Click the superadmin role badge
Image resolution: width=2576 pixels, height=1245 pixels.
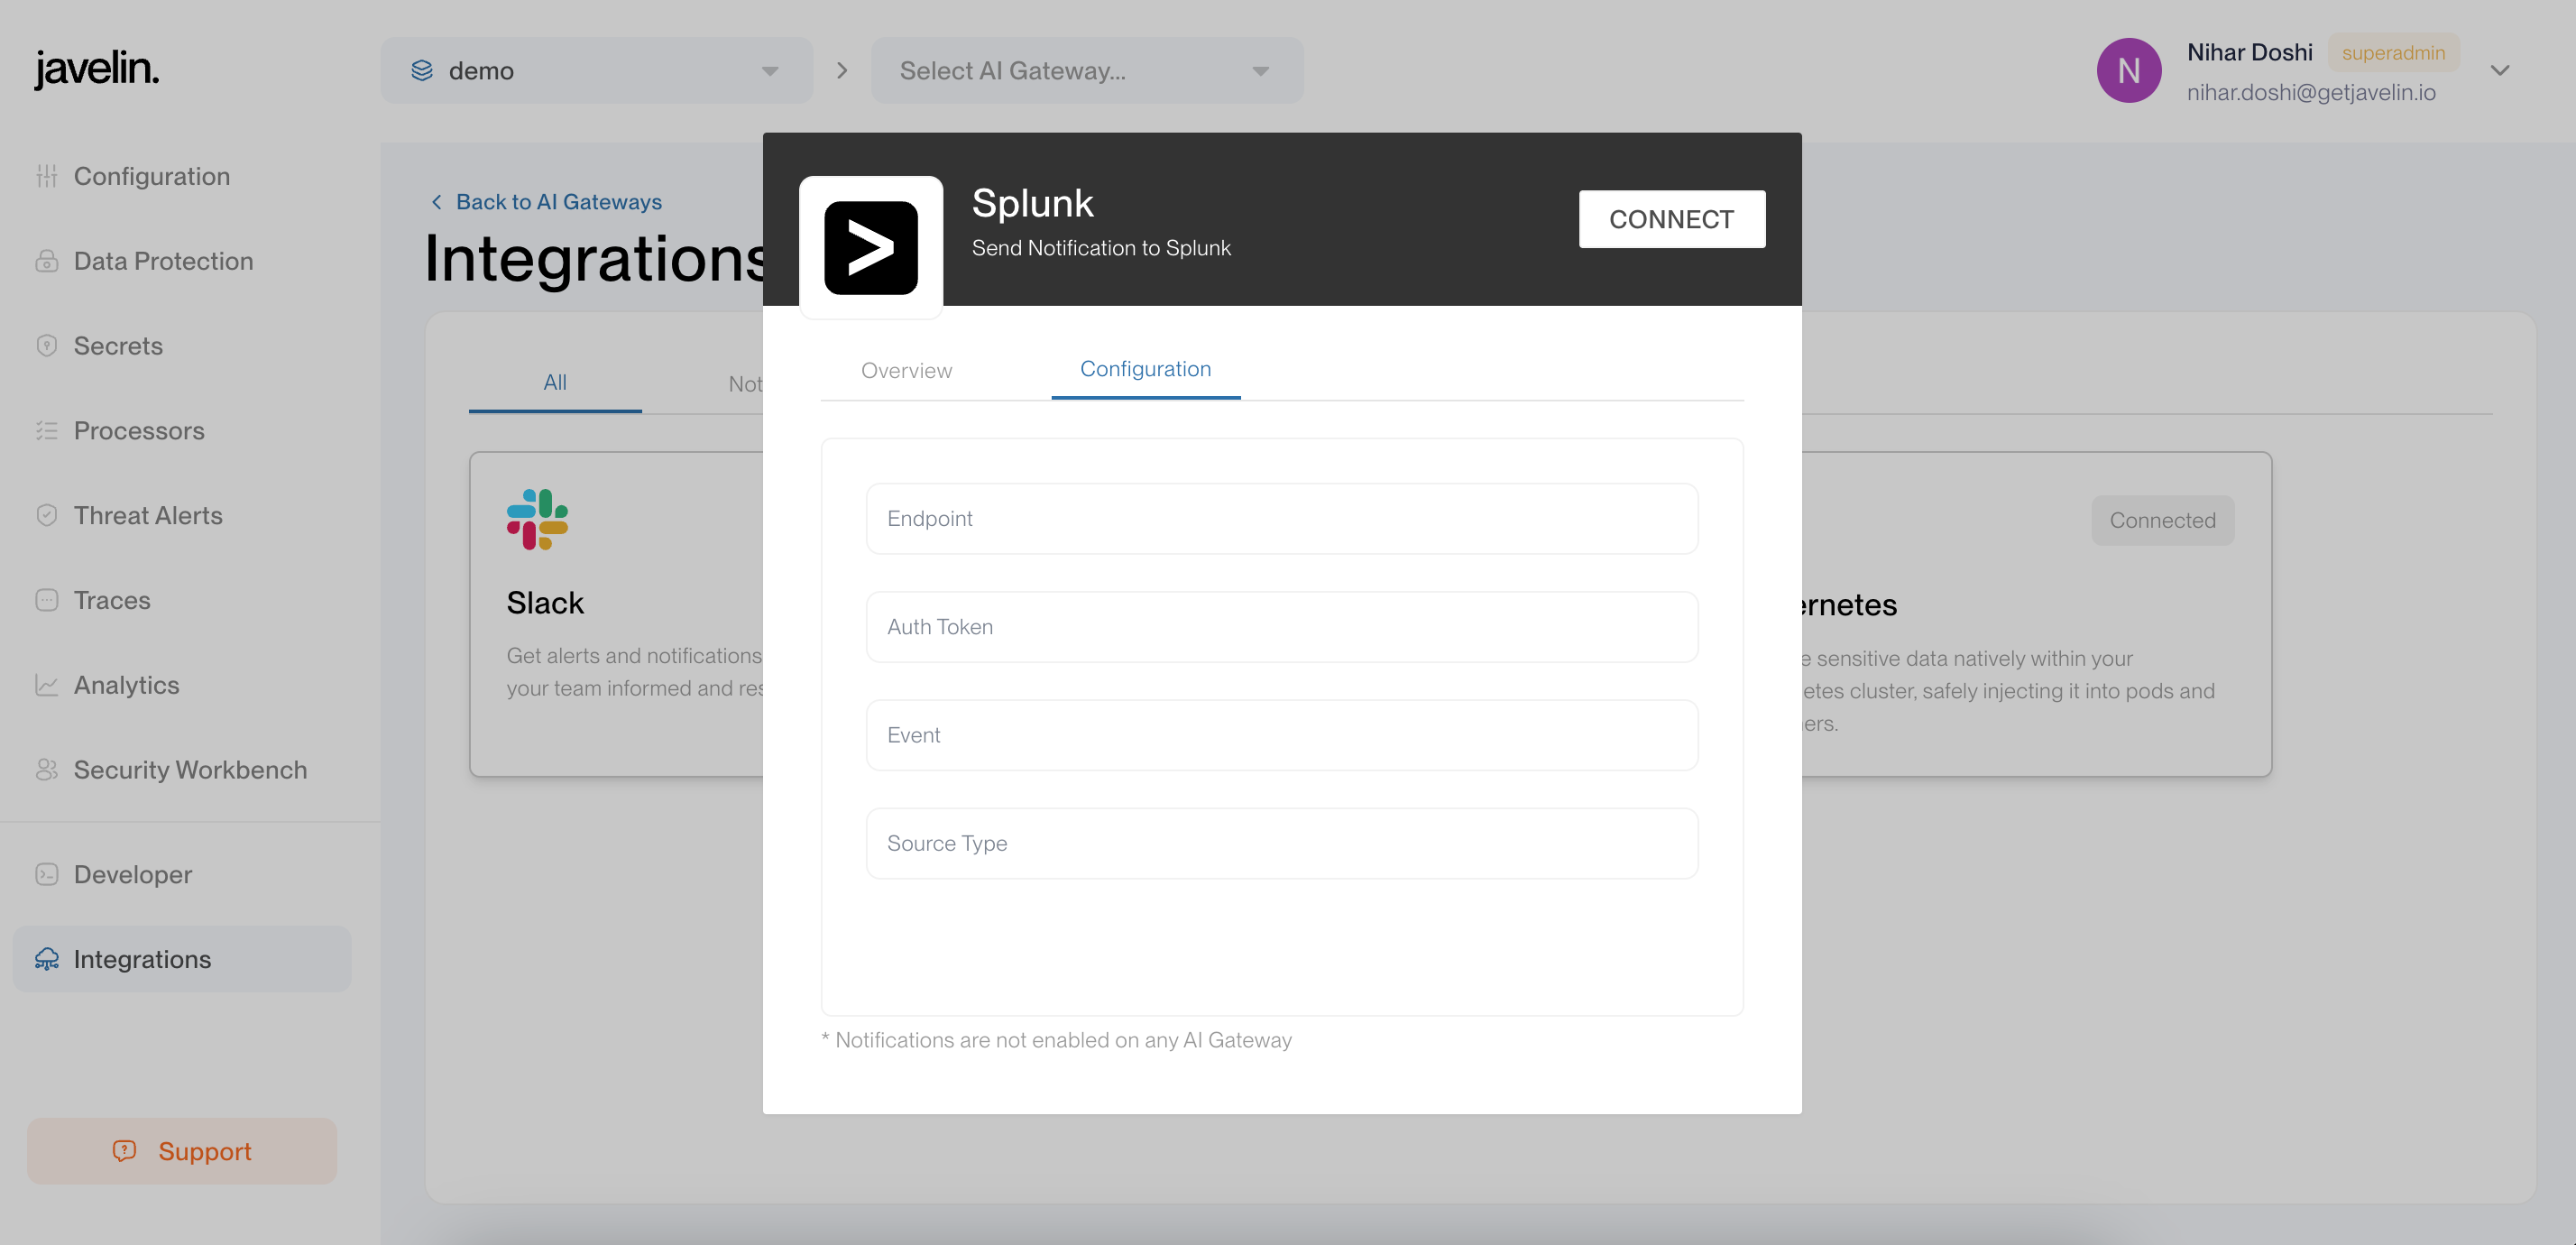click(2393, 52)
